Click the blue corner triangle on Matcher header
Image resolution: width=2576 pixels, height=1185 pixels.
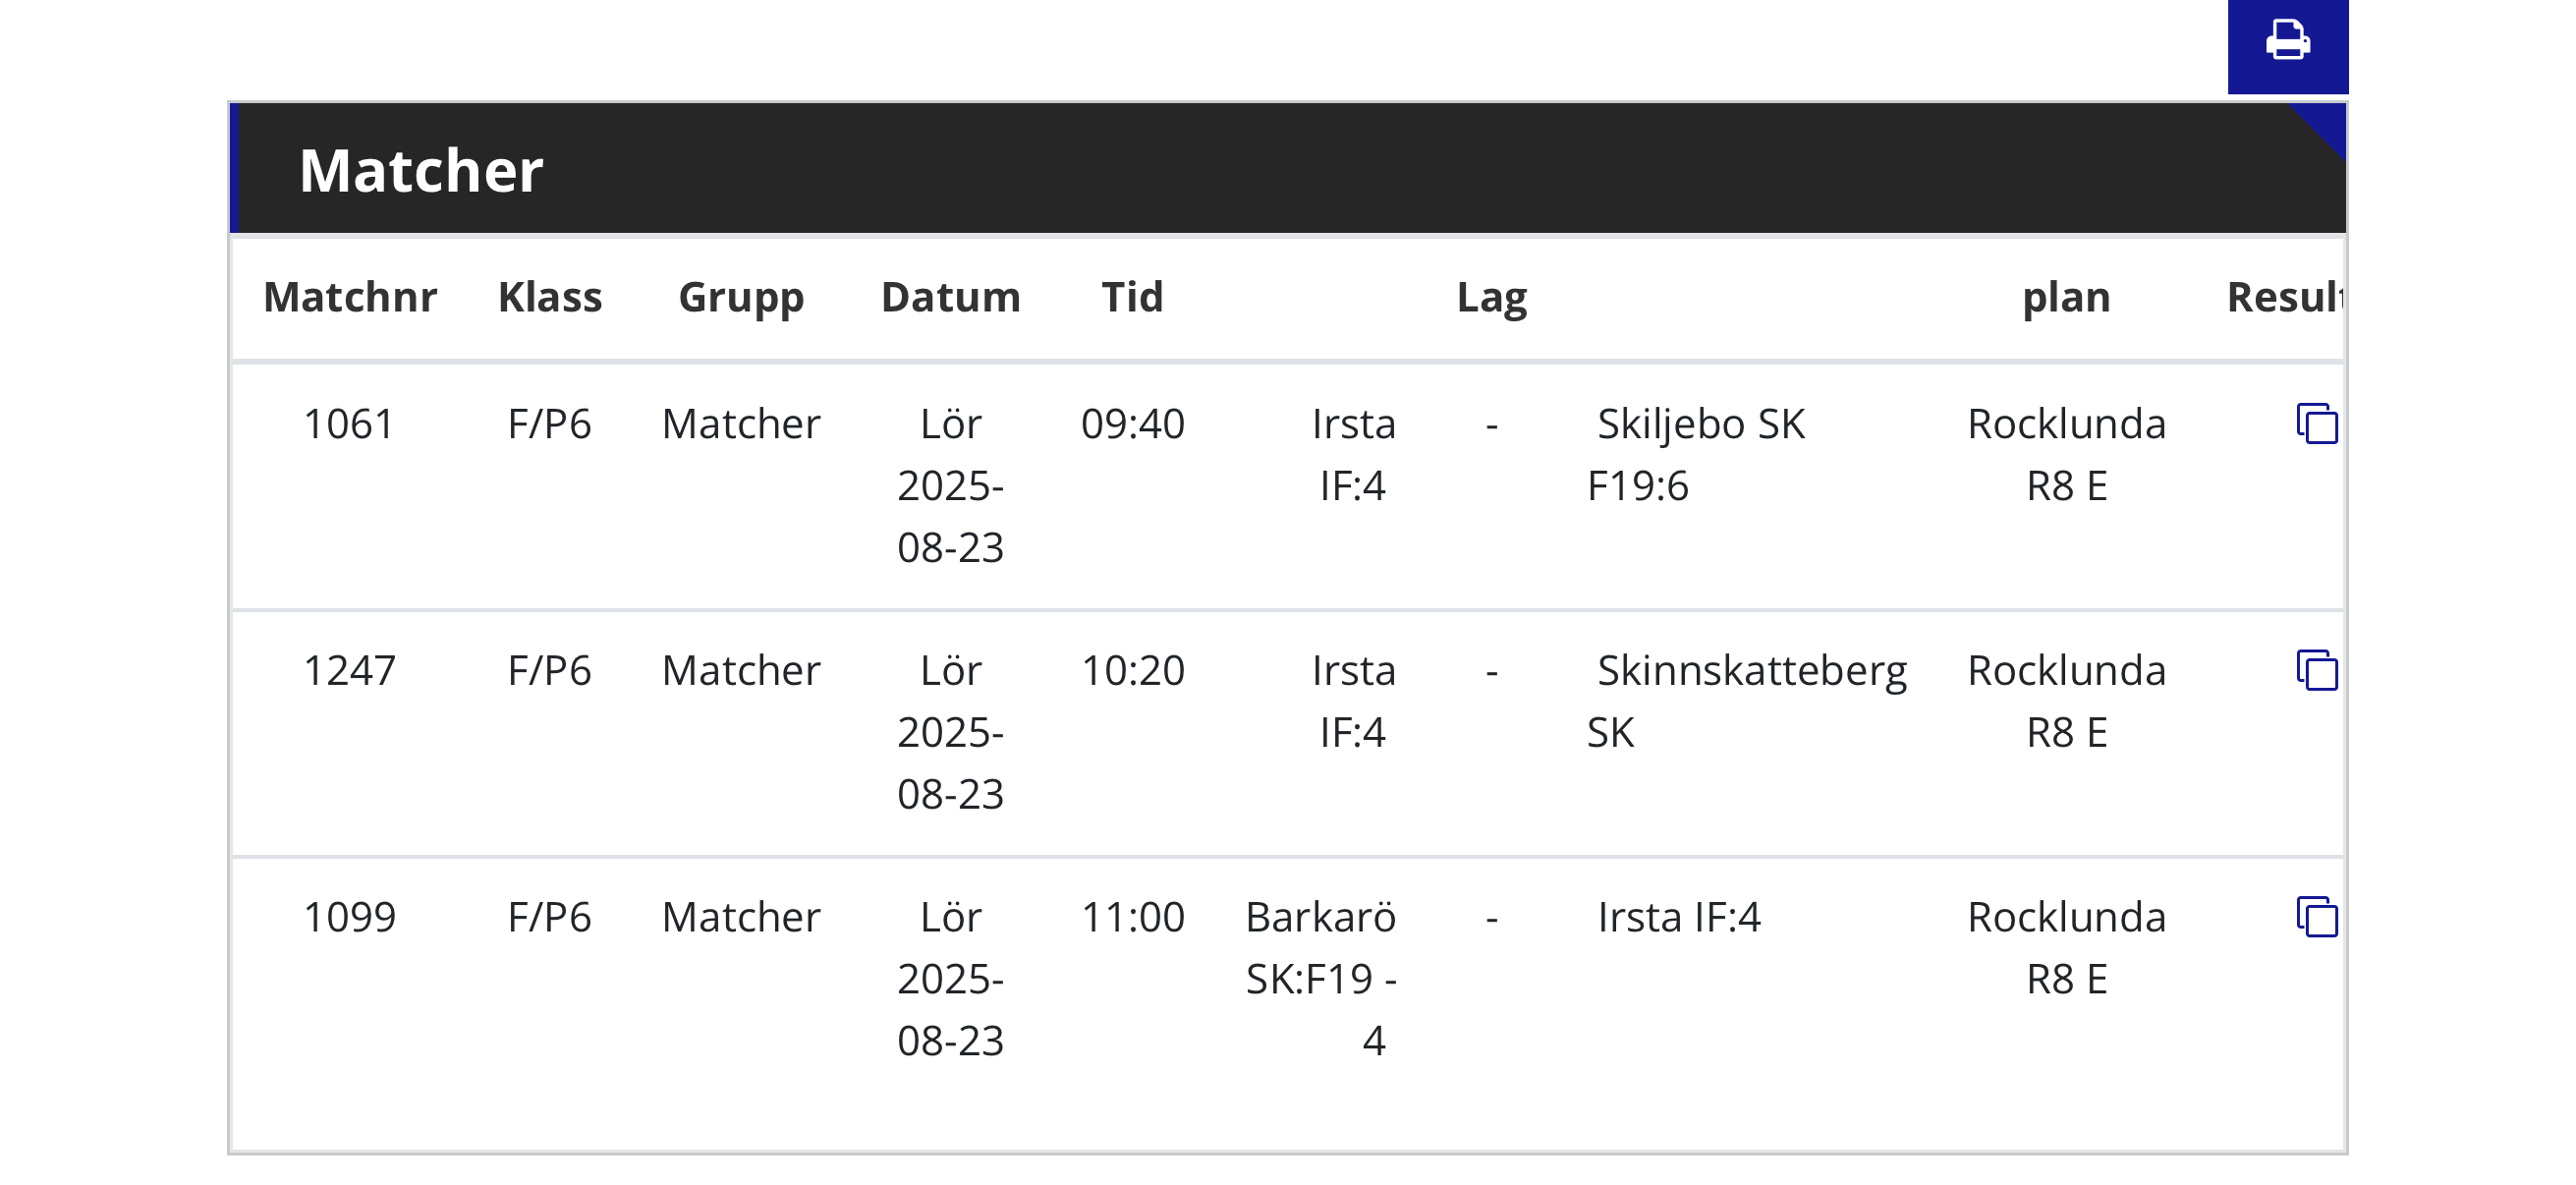[2326, 126]
